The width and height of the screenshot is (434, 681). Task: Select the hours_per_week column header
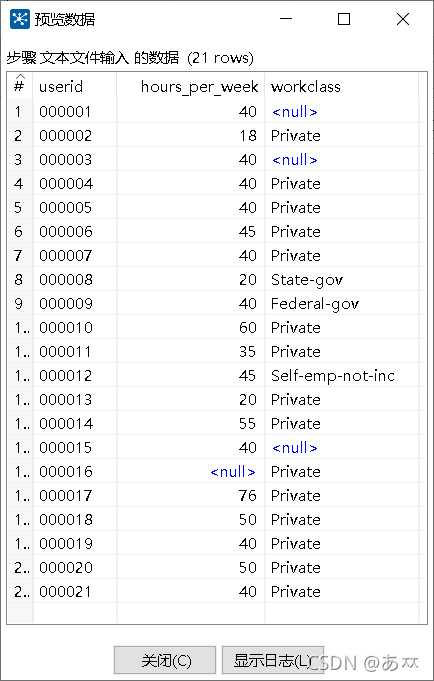[x=191, y=87]
